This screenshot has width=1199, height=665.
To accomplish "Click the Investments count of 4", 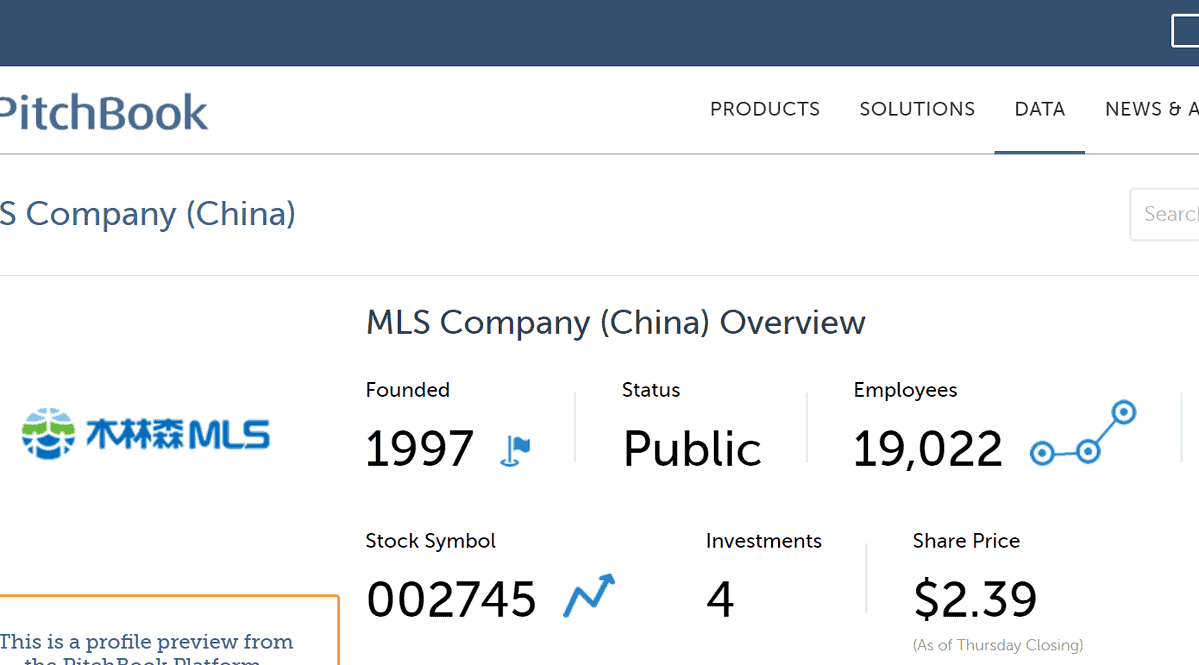I will pyautogui.click(x=720, y=600).
